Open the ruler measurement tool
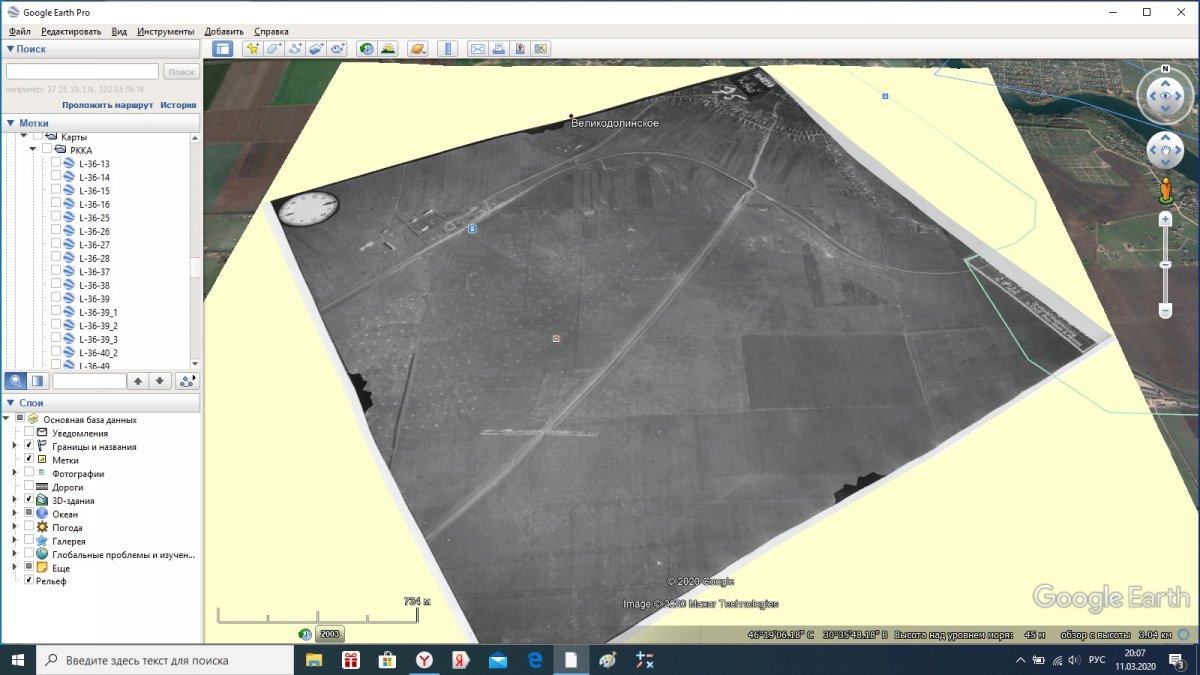Image resolution: width=1200 pixels, height=675 pixels. click(447, 48)
